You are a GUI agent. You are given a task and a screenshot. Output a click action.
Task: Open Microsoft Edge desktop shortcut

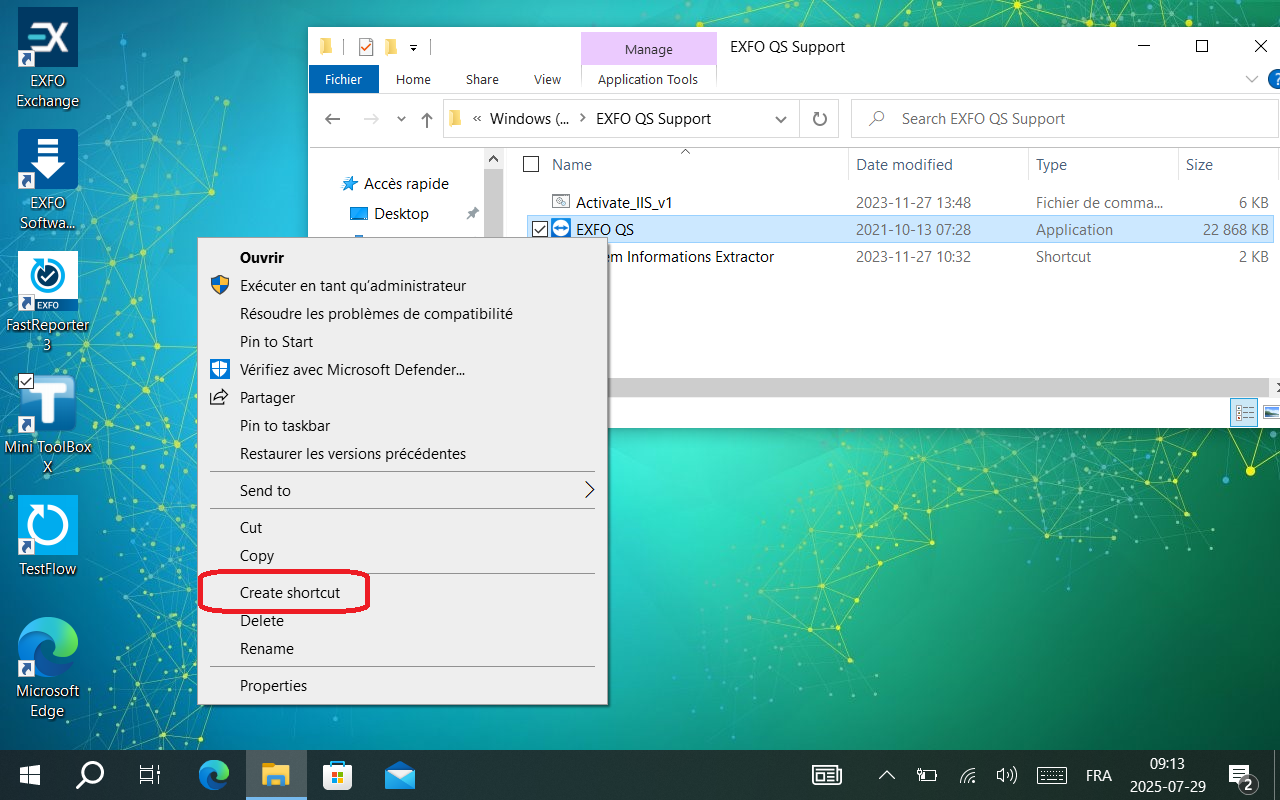point(47,668)
